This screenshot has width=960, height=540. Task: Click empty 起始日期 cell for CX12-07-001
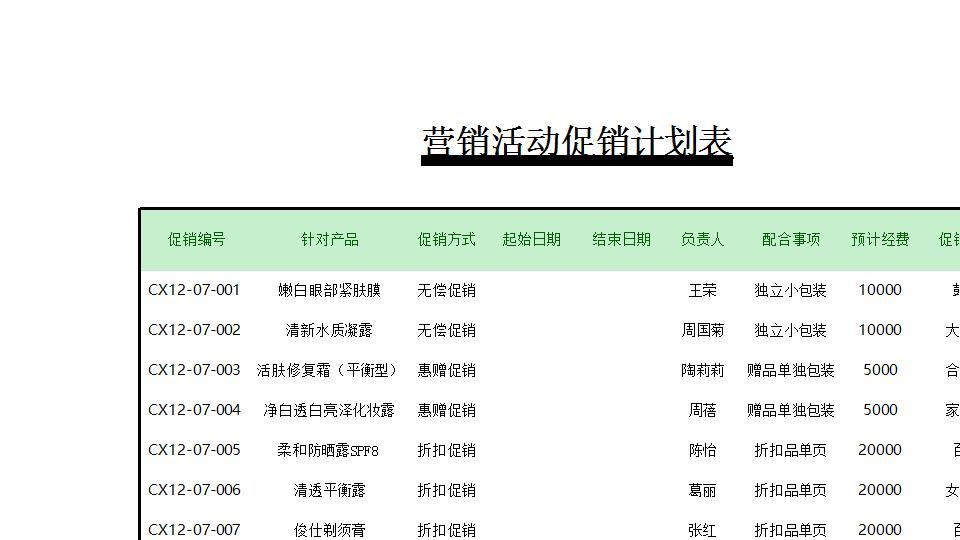click(x=531, y=290)
